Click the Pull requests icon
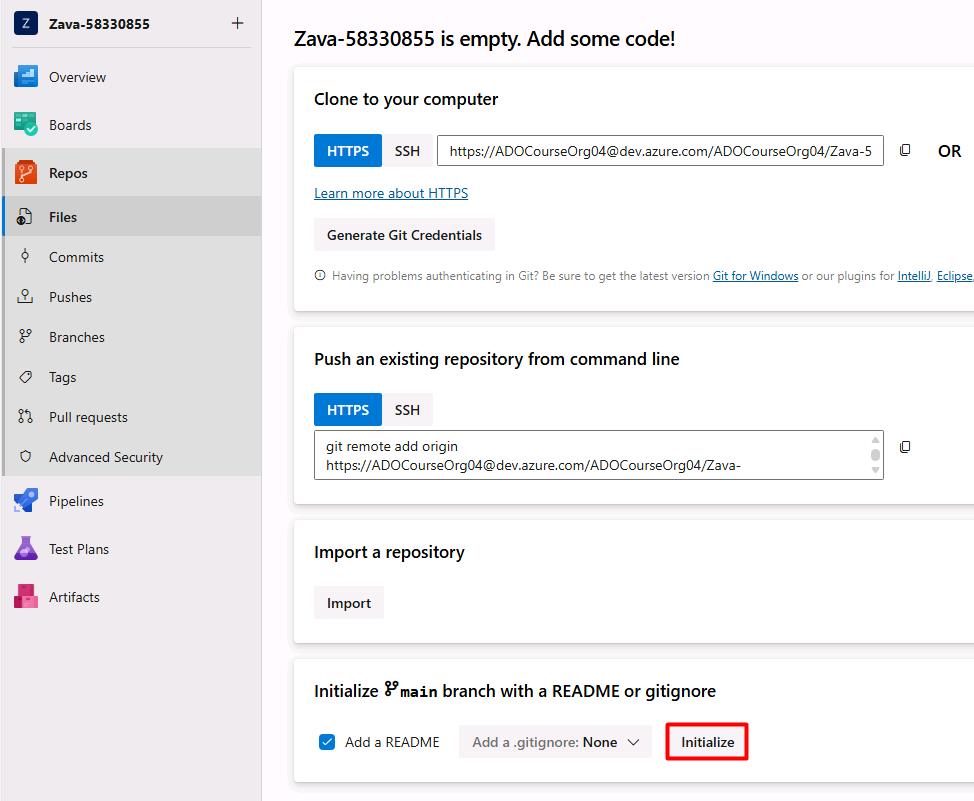 25,416
